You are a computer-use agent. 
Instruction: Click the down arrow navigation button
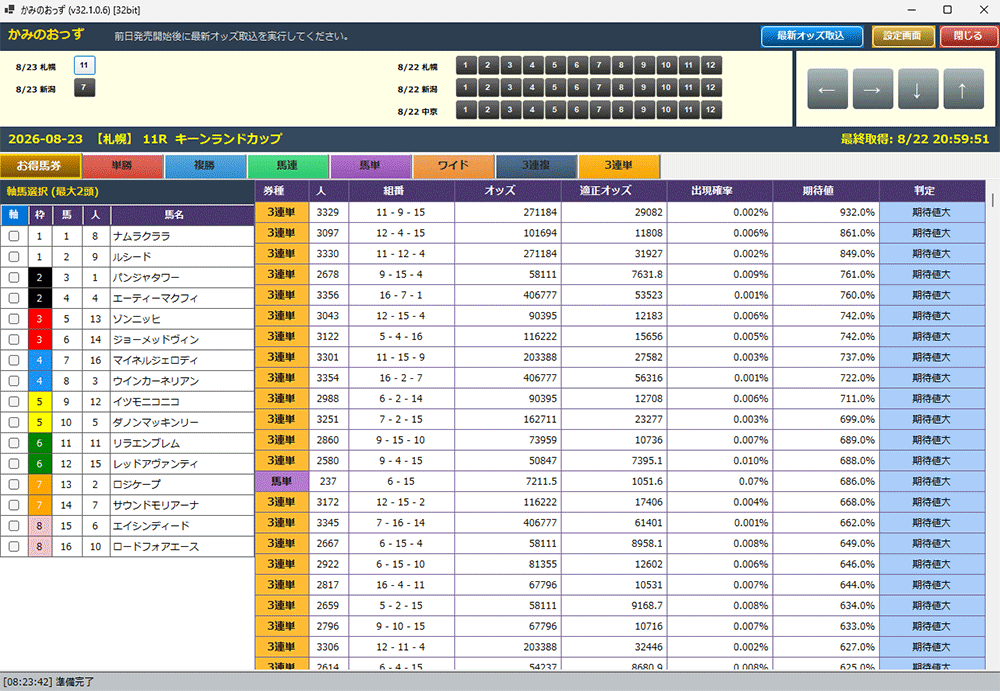(x=918, y=89)
